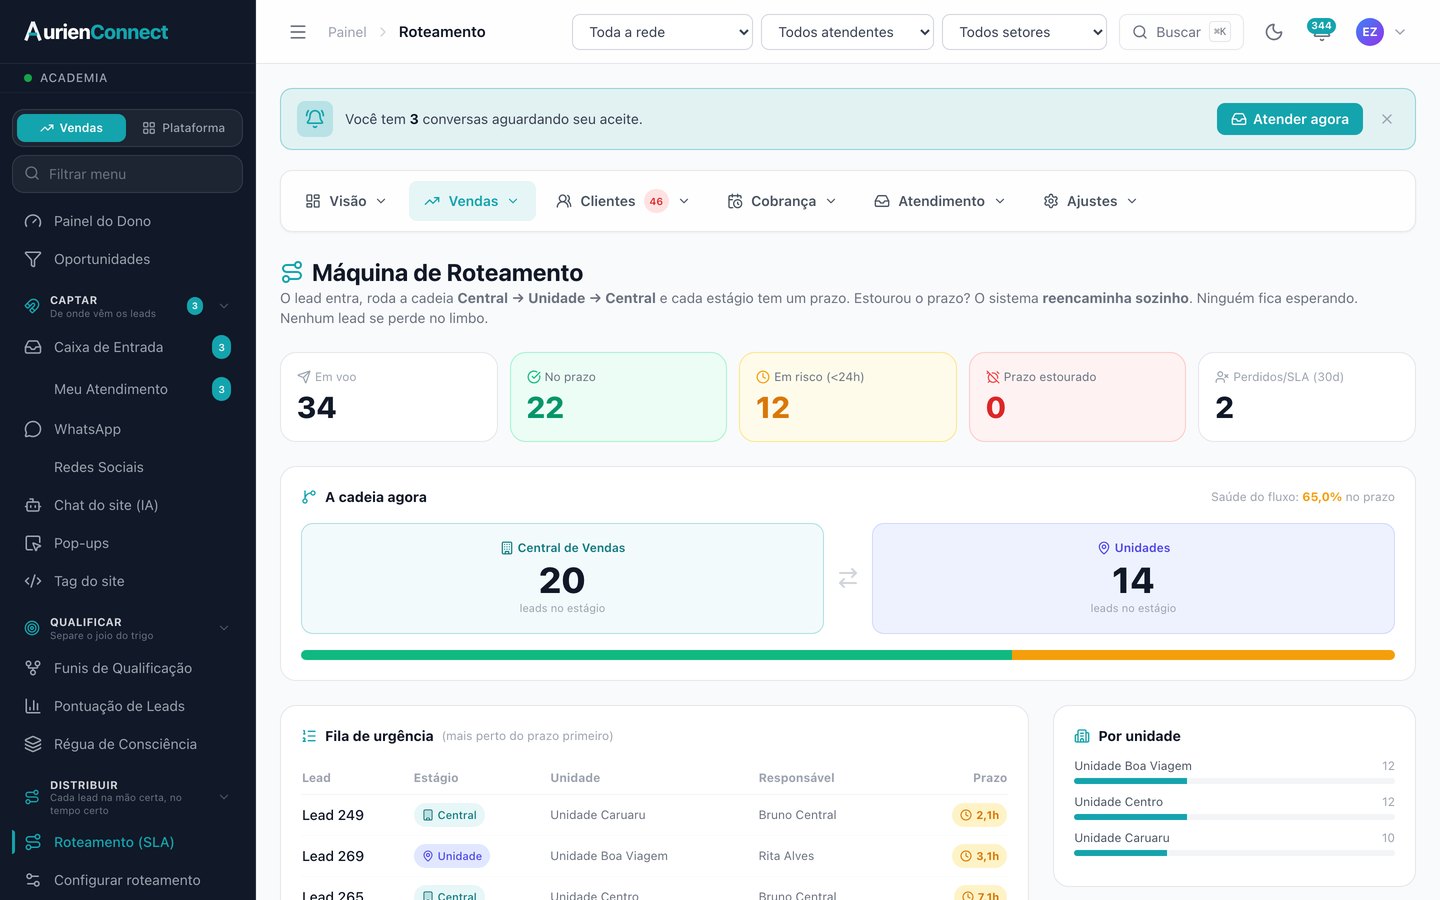Click the Lead 249 row name
Image resolution: width=1440 pixels, height=900 pixels.
pos(333,815)
